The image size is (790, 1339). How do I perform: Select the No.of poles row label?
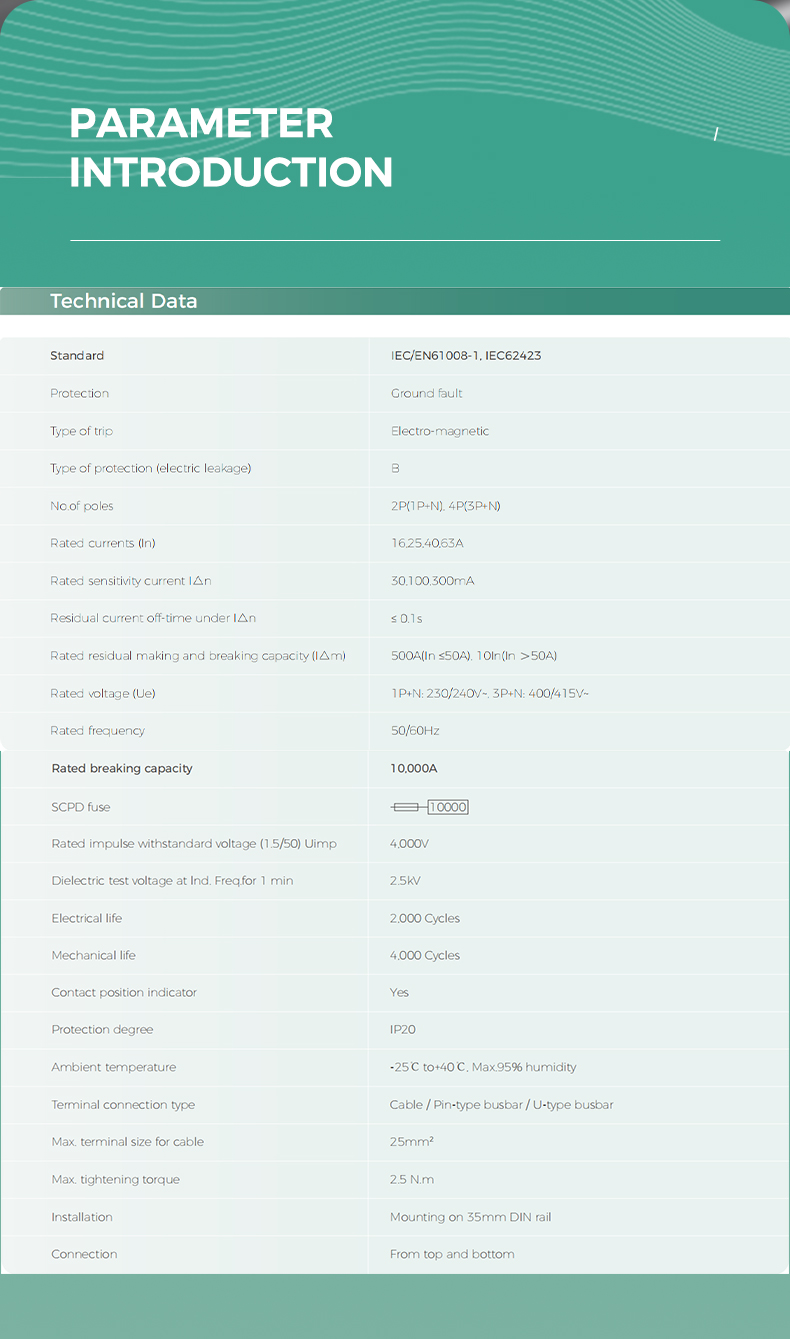pos(82,506)
